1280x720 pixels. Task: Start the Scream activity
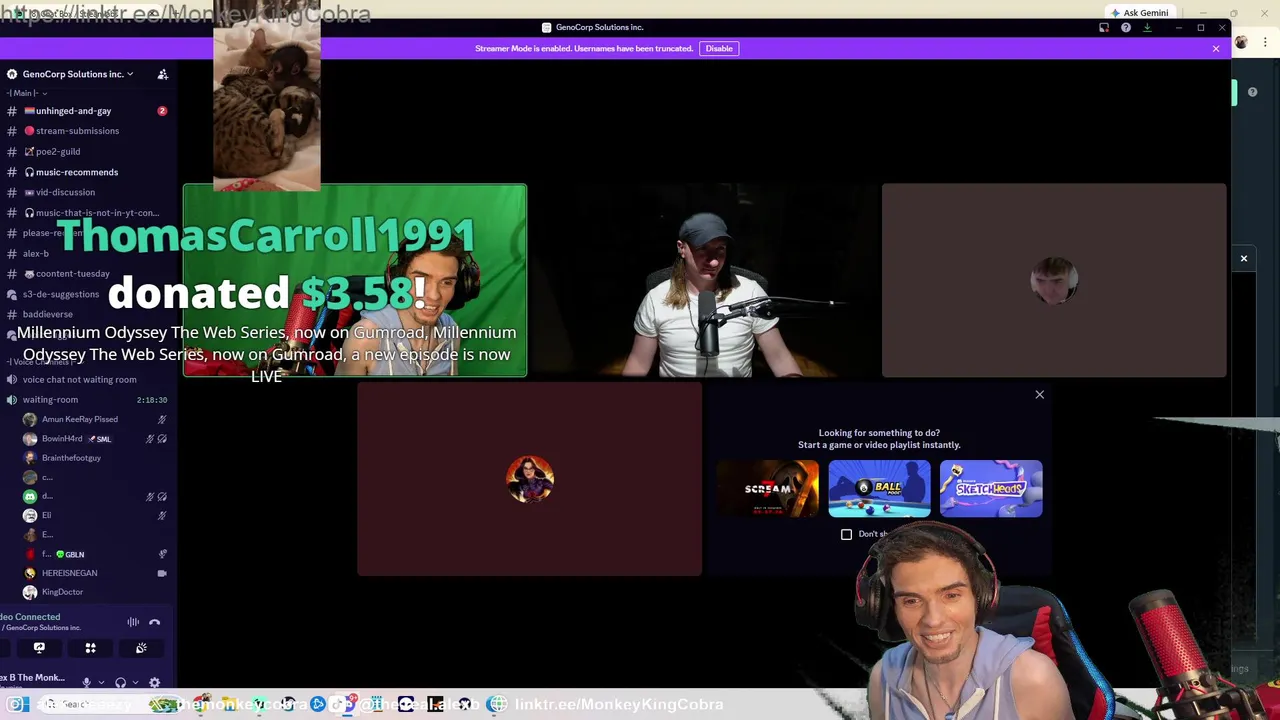coord(767,489)
